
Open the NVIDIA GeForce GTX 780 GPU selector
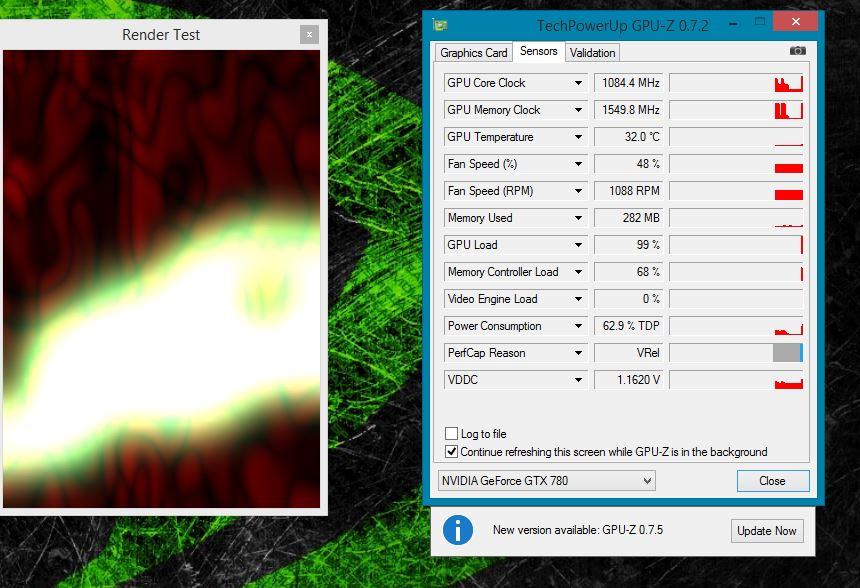coord(546,480)
